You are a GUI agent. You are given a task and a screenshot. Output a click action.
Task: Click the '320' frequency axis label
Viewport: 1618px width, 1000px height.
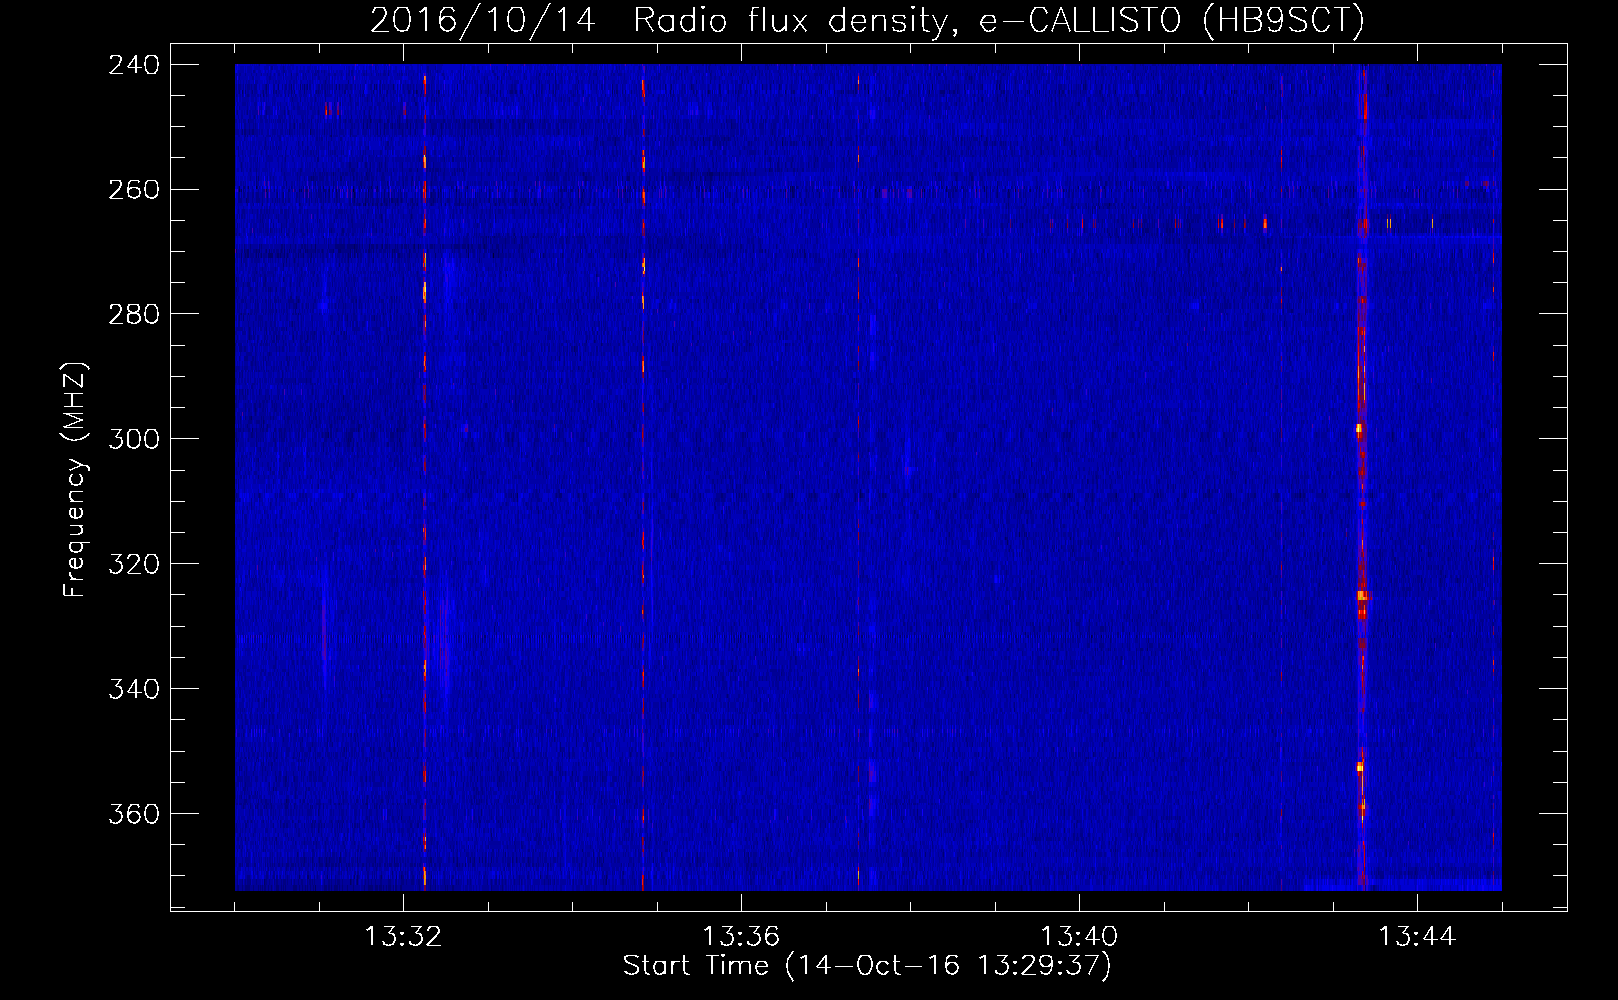pyautogui.click(x=134, y=564)
